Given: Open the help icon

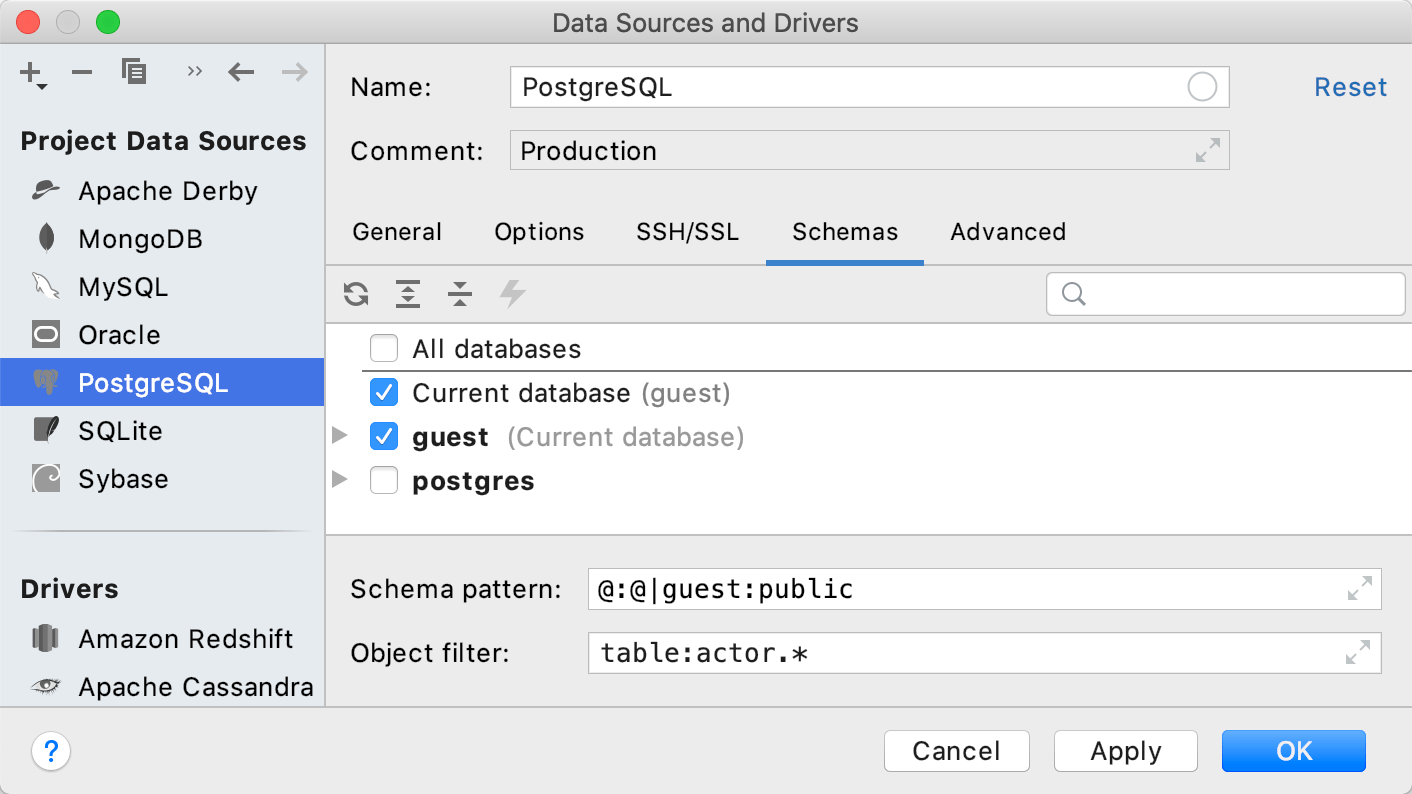Looking at the screenshot, I should [51, 751].
